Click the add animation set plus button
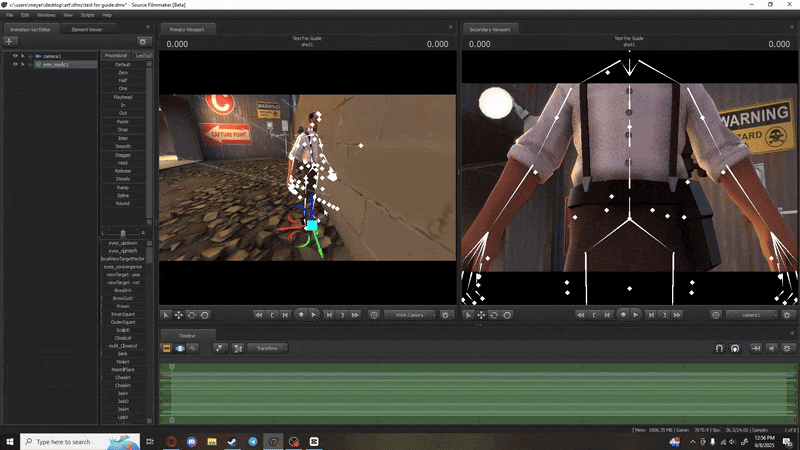The height and width of the screenshot is (450, 800). click(10, 42)
